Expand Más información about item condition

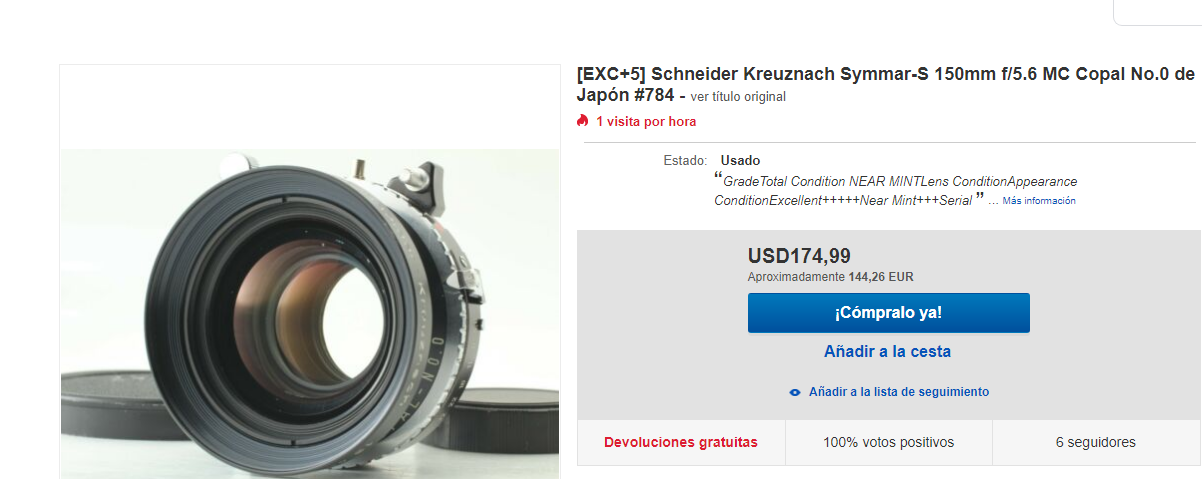coord(1039,201)
